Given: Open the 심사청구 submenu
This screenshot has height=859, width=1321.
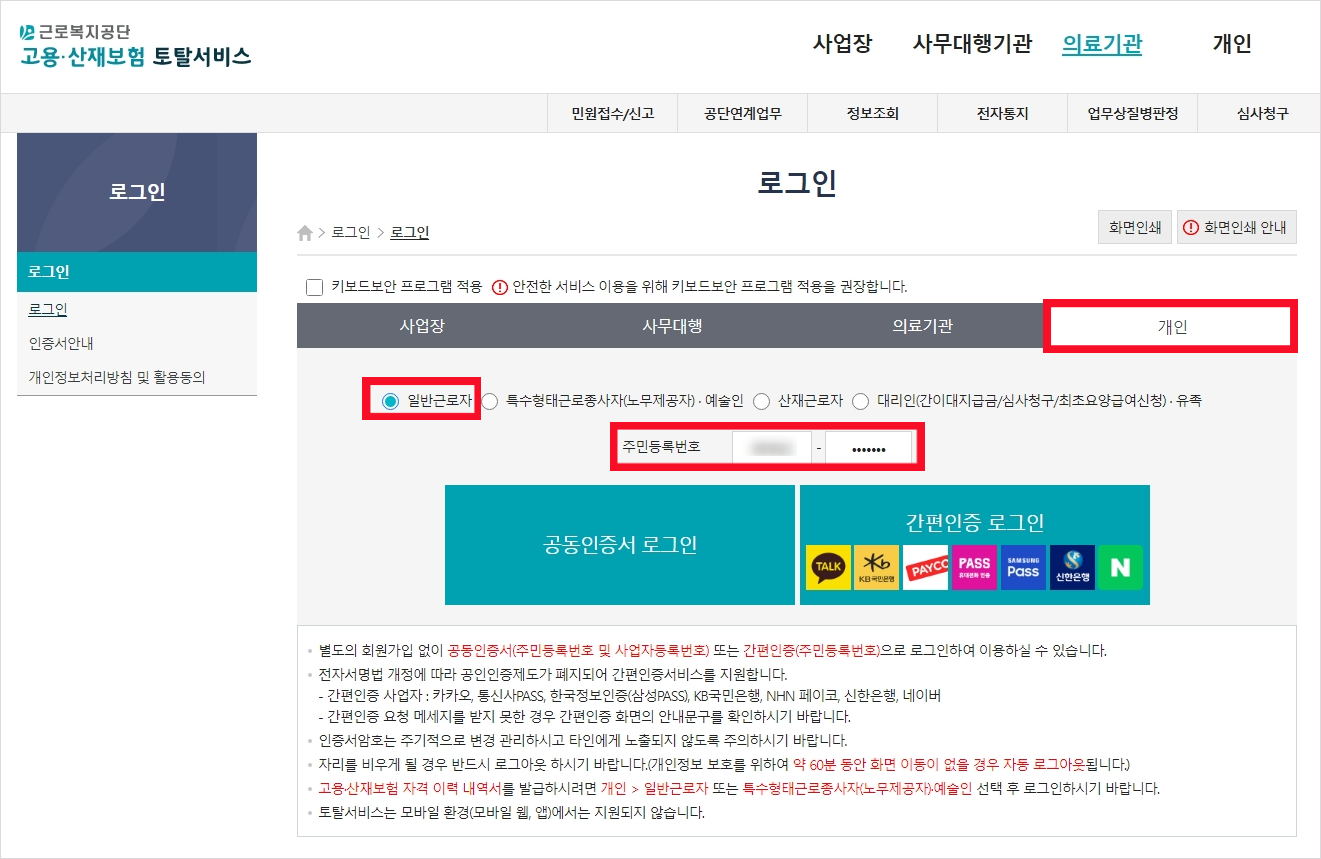Looking at the screenshot, I should 1262,113.
